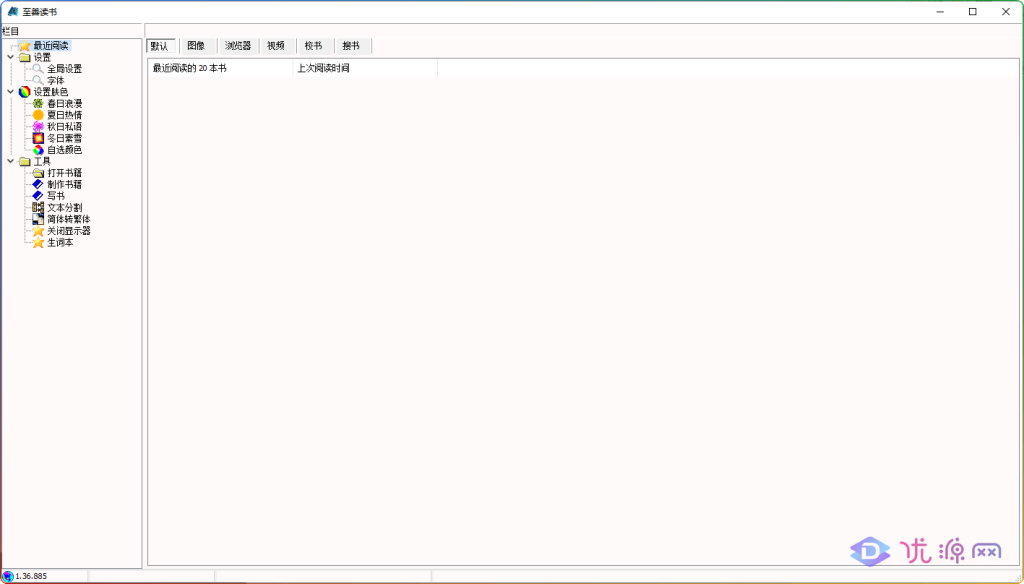The width and height of the screenshot is (1024, 584).
Task: Switch to the 视频 tab
Action: pyautogui.click(x=276, y=46)
